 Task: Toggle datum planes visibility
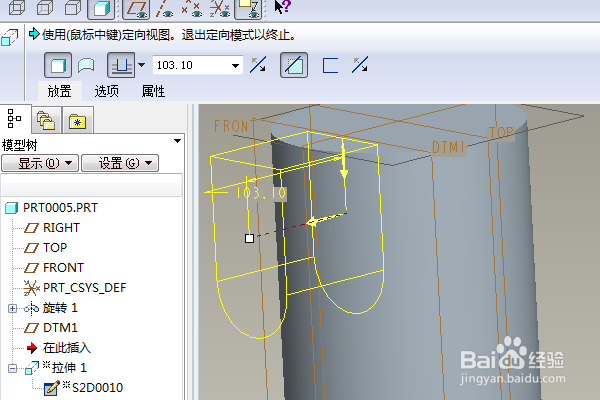tap(136, 8)
